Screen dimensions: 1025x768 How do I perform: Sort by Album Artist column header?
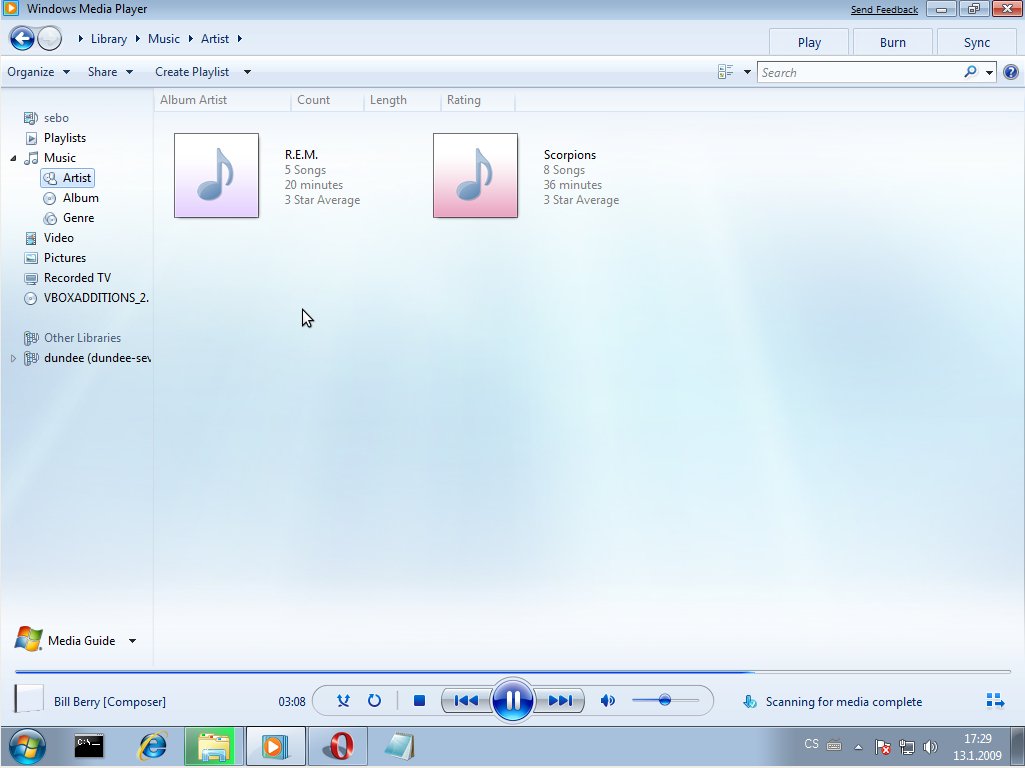(223, 100)
